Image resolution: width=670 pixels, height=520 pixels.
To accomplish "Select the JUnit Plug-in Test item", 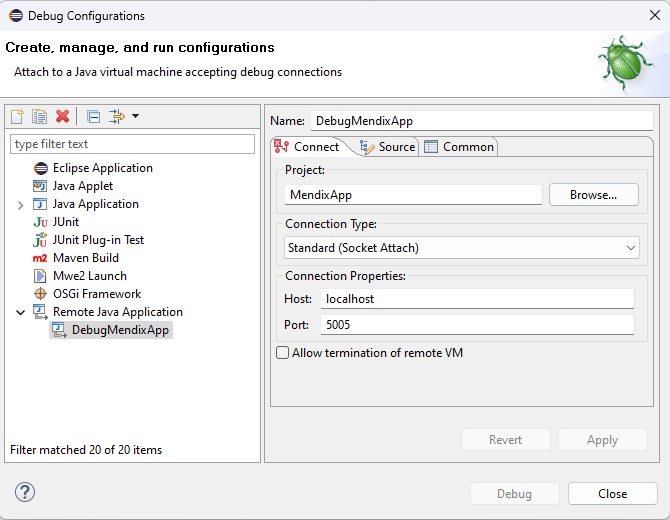I will [x=98, y=240].
